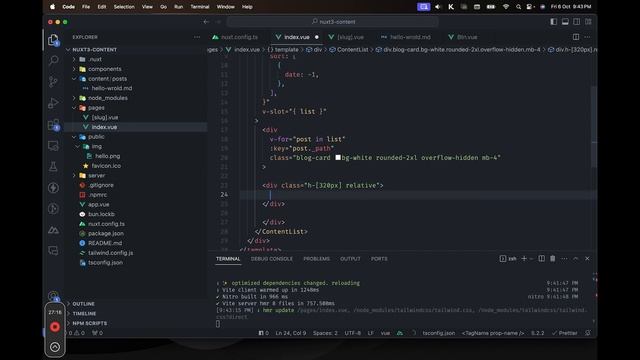Open notifications bell in status bar
Viewport: 640px width, 360px height.
point(588,333)
